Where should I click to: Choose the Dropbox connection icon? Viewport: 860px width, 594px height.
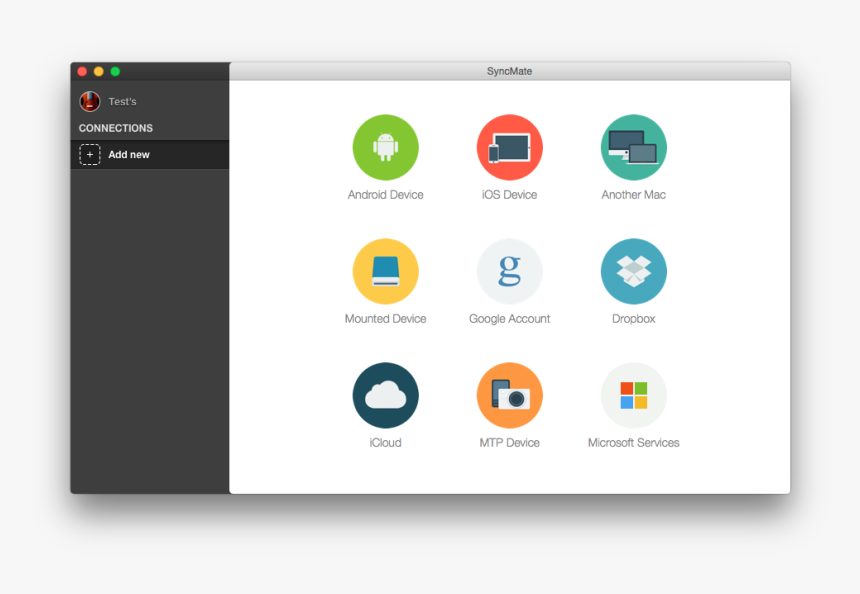click(633, 271)
